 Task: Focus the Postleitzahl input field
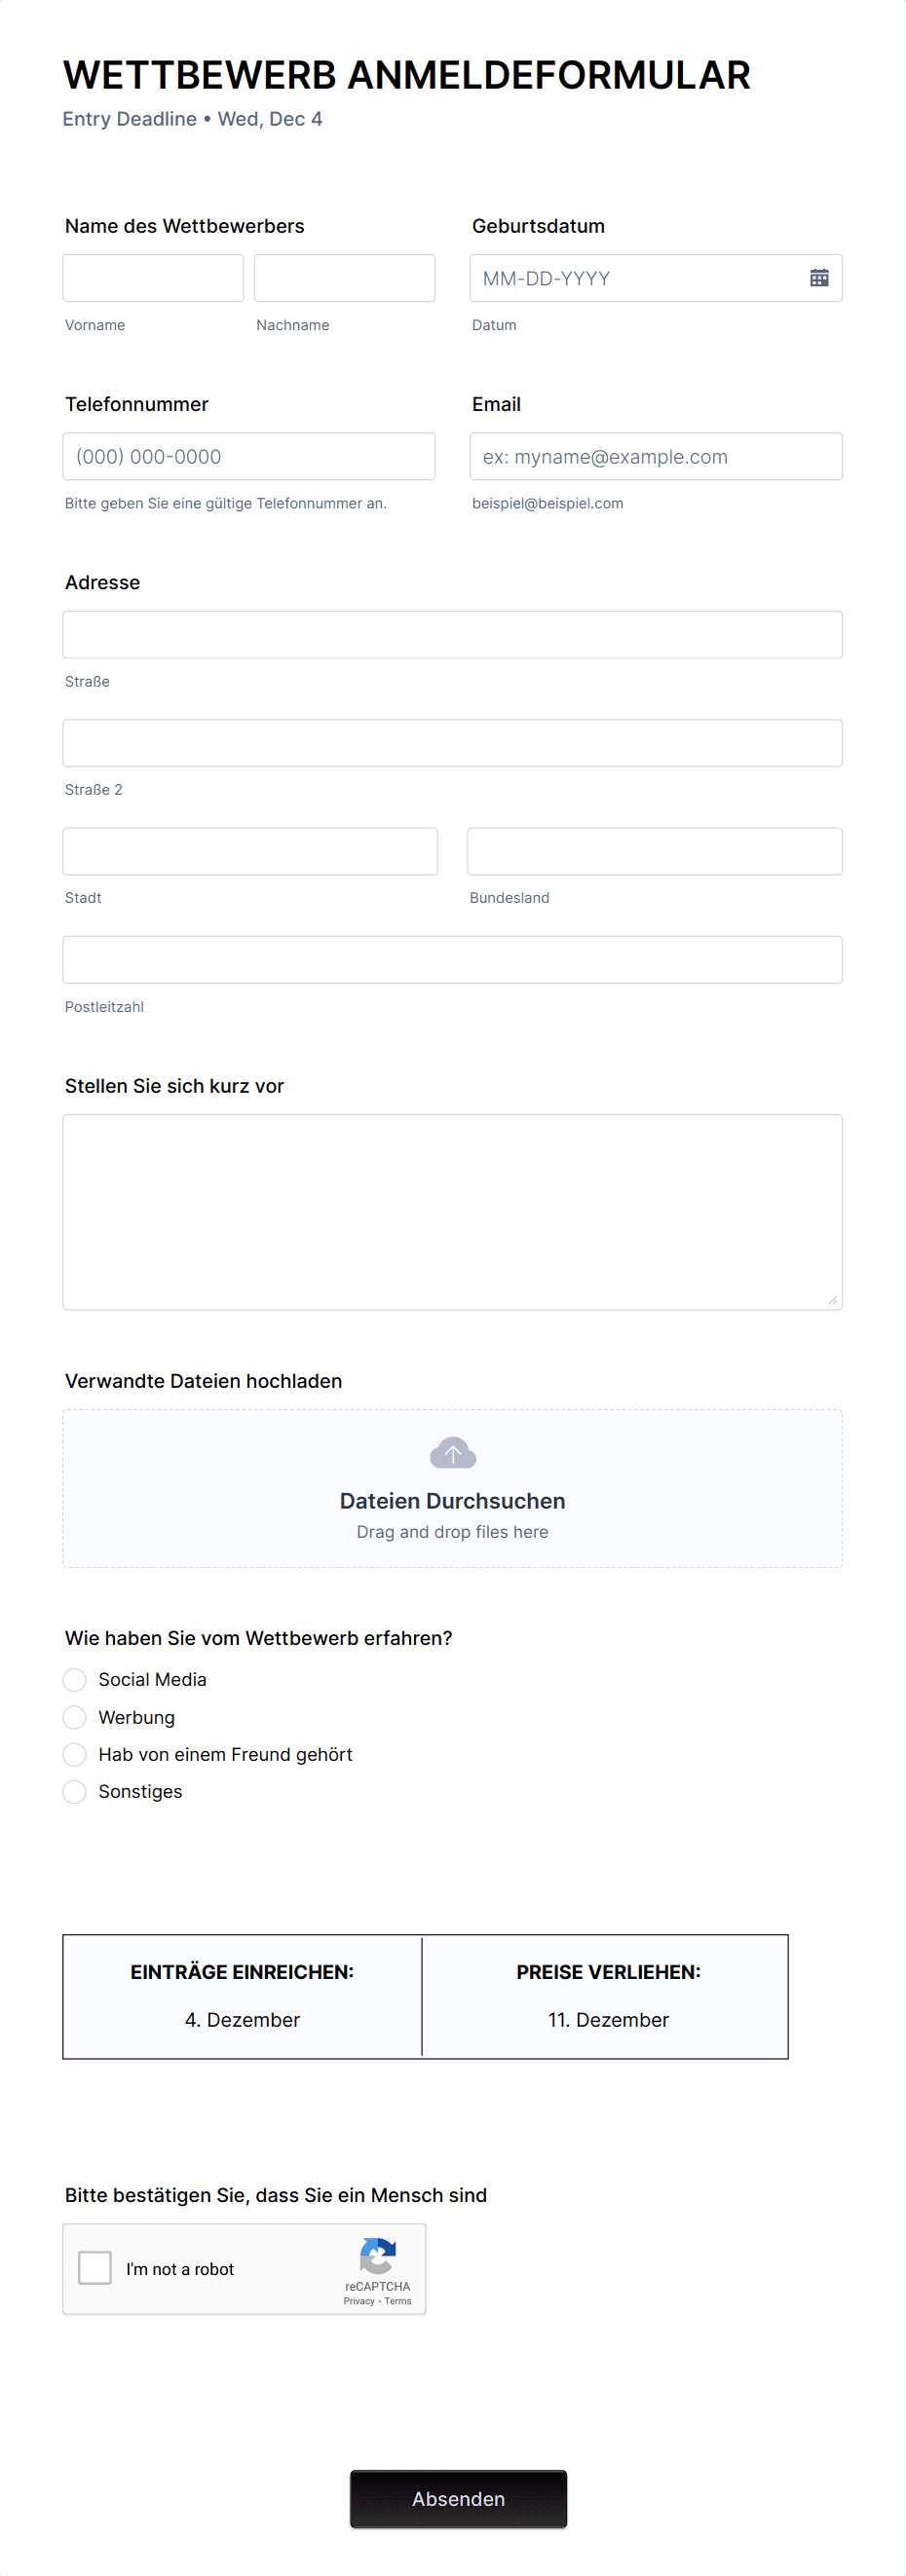click(x=452, y=960)
